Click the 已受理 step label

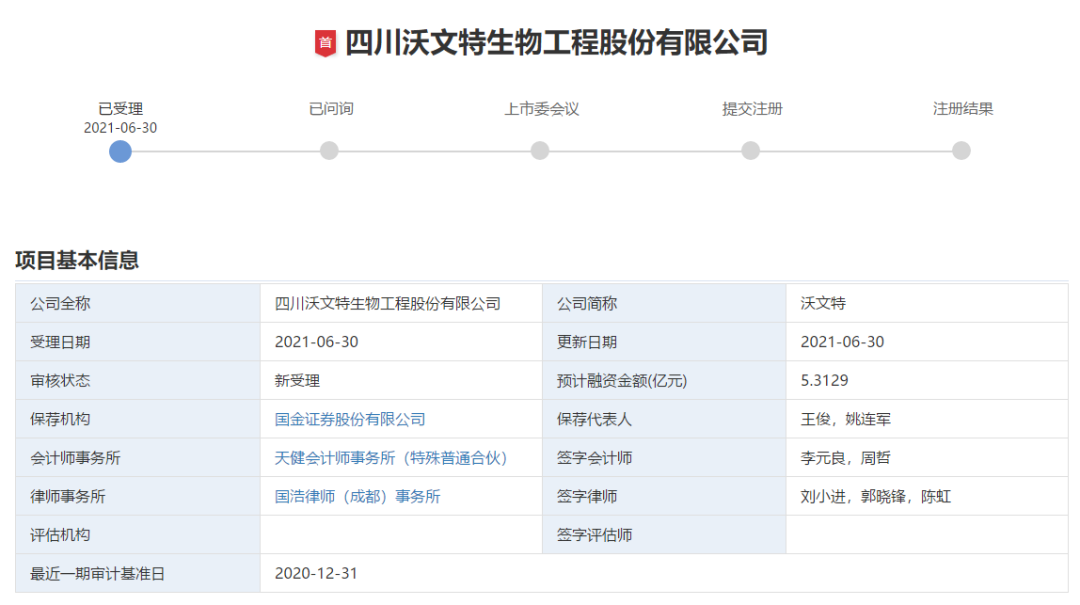[120, 109]
